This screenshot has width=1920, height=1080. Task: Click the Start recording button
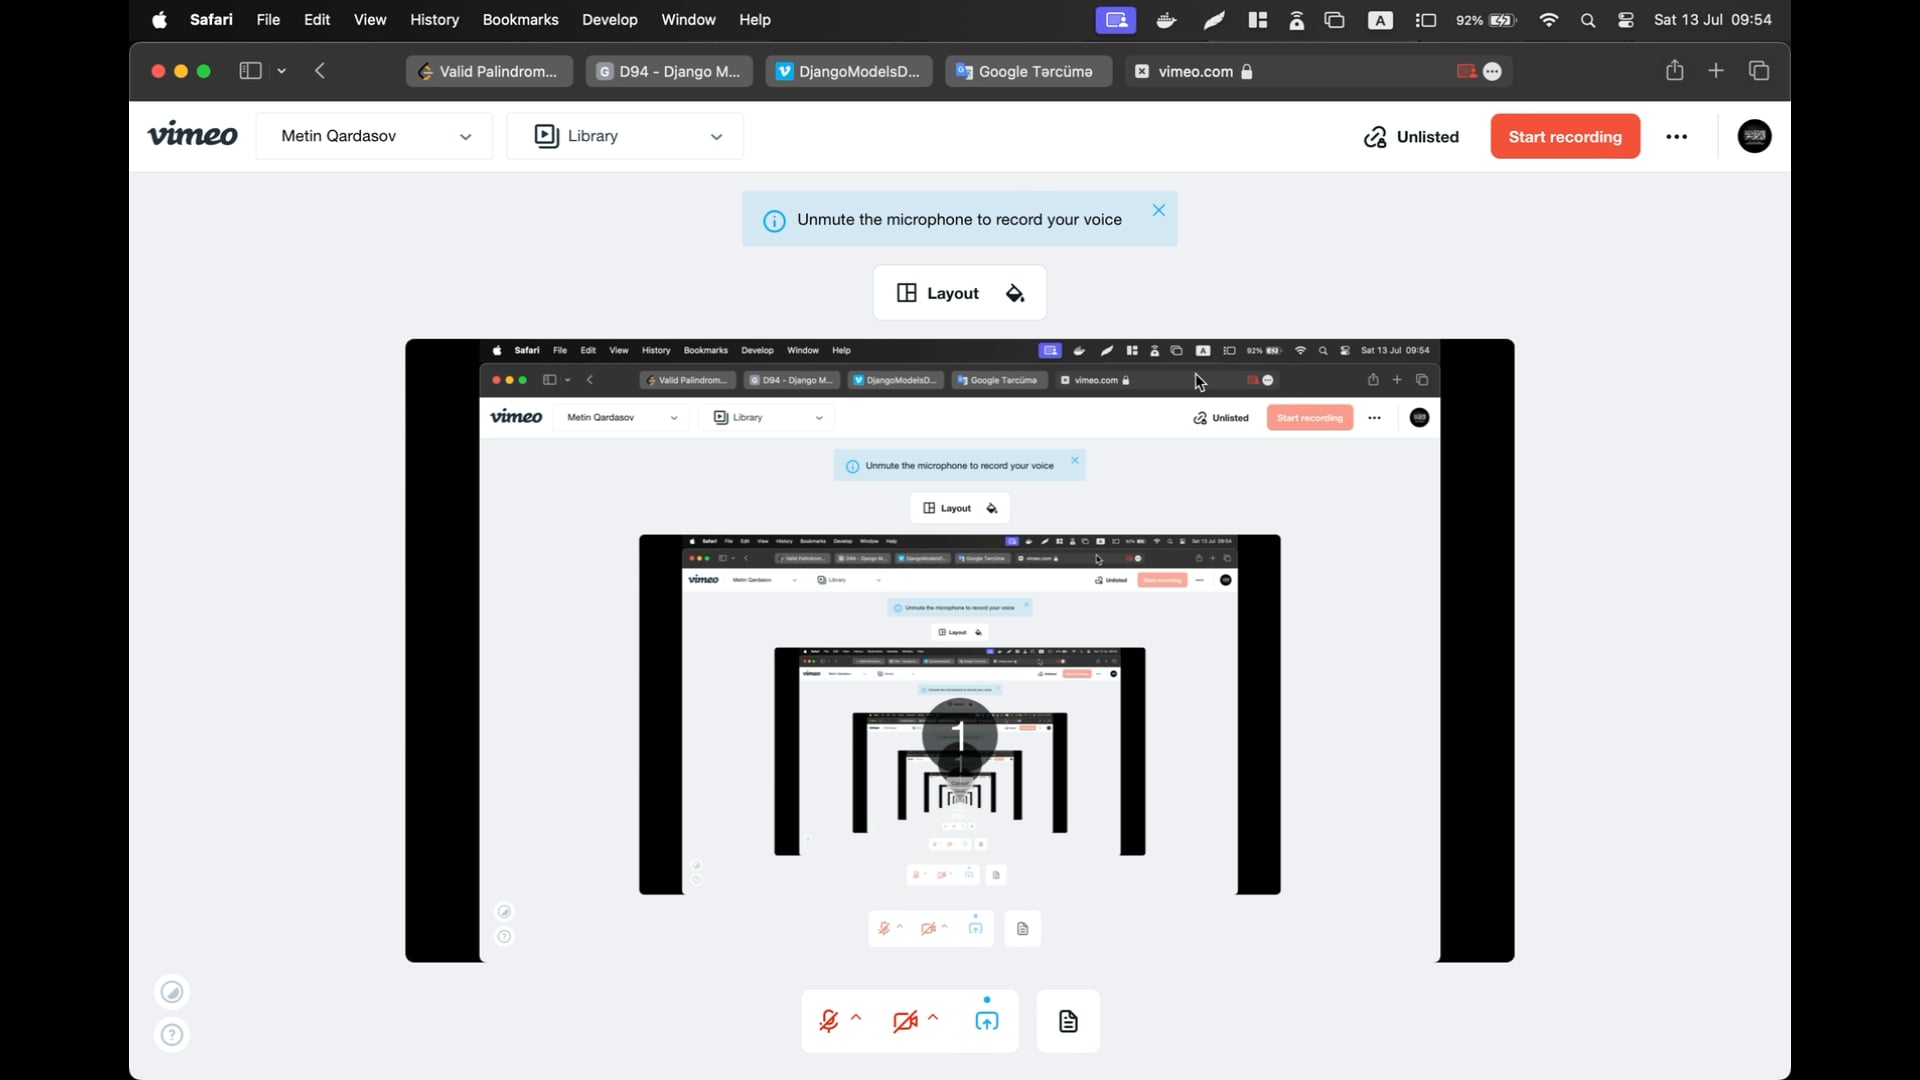coord(1565,137)
